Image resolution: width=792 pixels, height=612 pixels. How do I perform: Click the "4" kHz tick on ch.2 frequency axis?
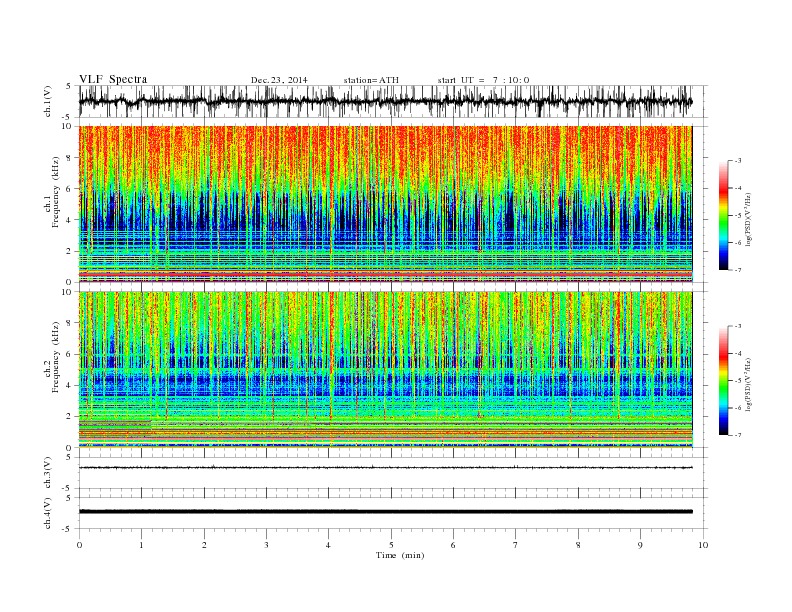pos(70,386)
